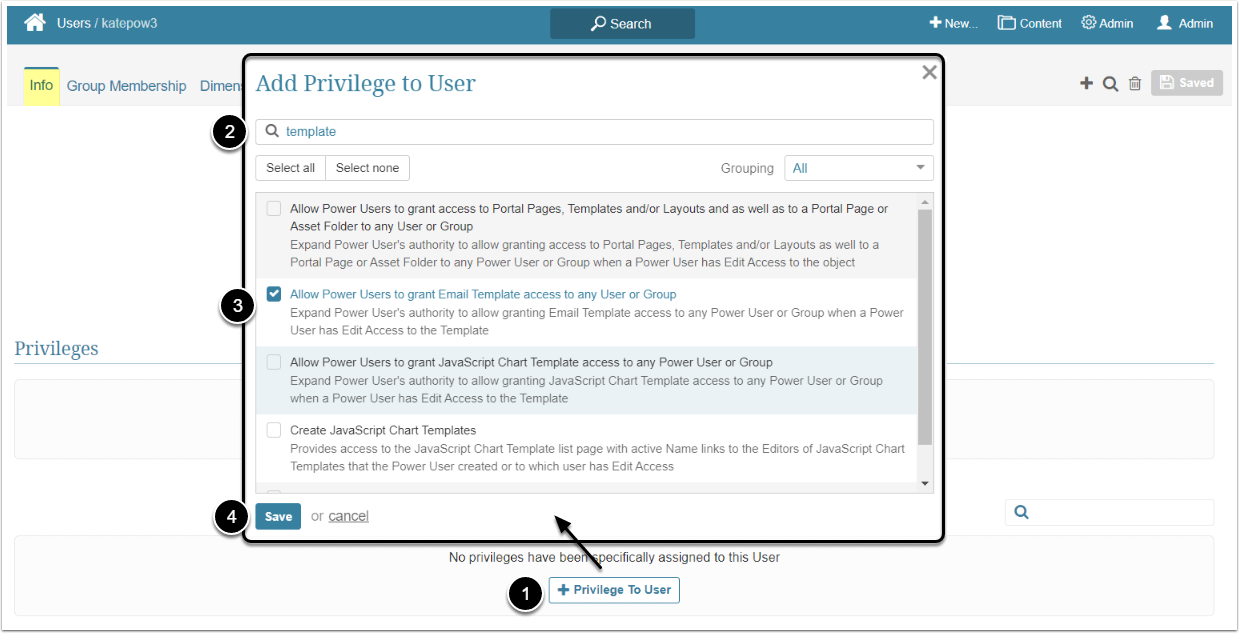Open the Content menu
Viewport: 1239px width, 633px height.
point(1030,23)
